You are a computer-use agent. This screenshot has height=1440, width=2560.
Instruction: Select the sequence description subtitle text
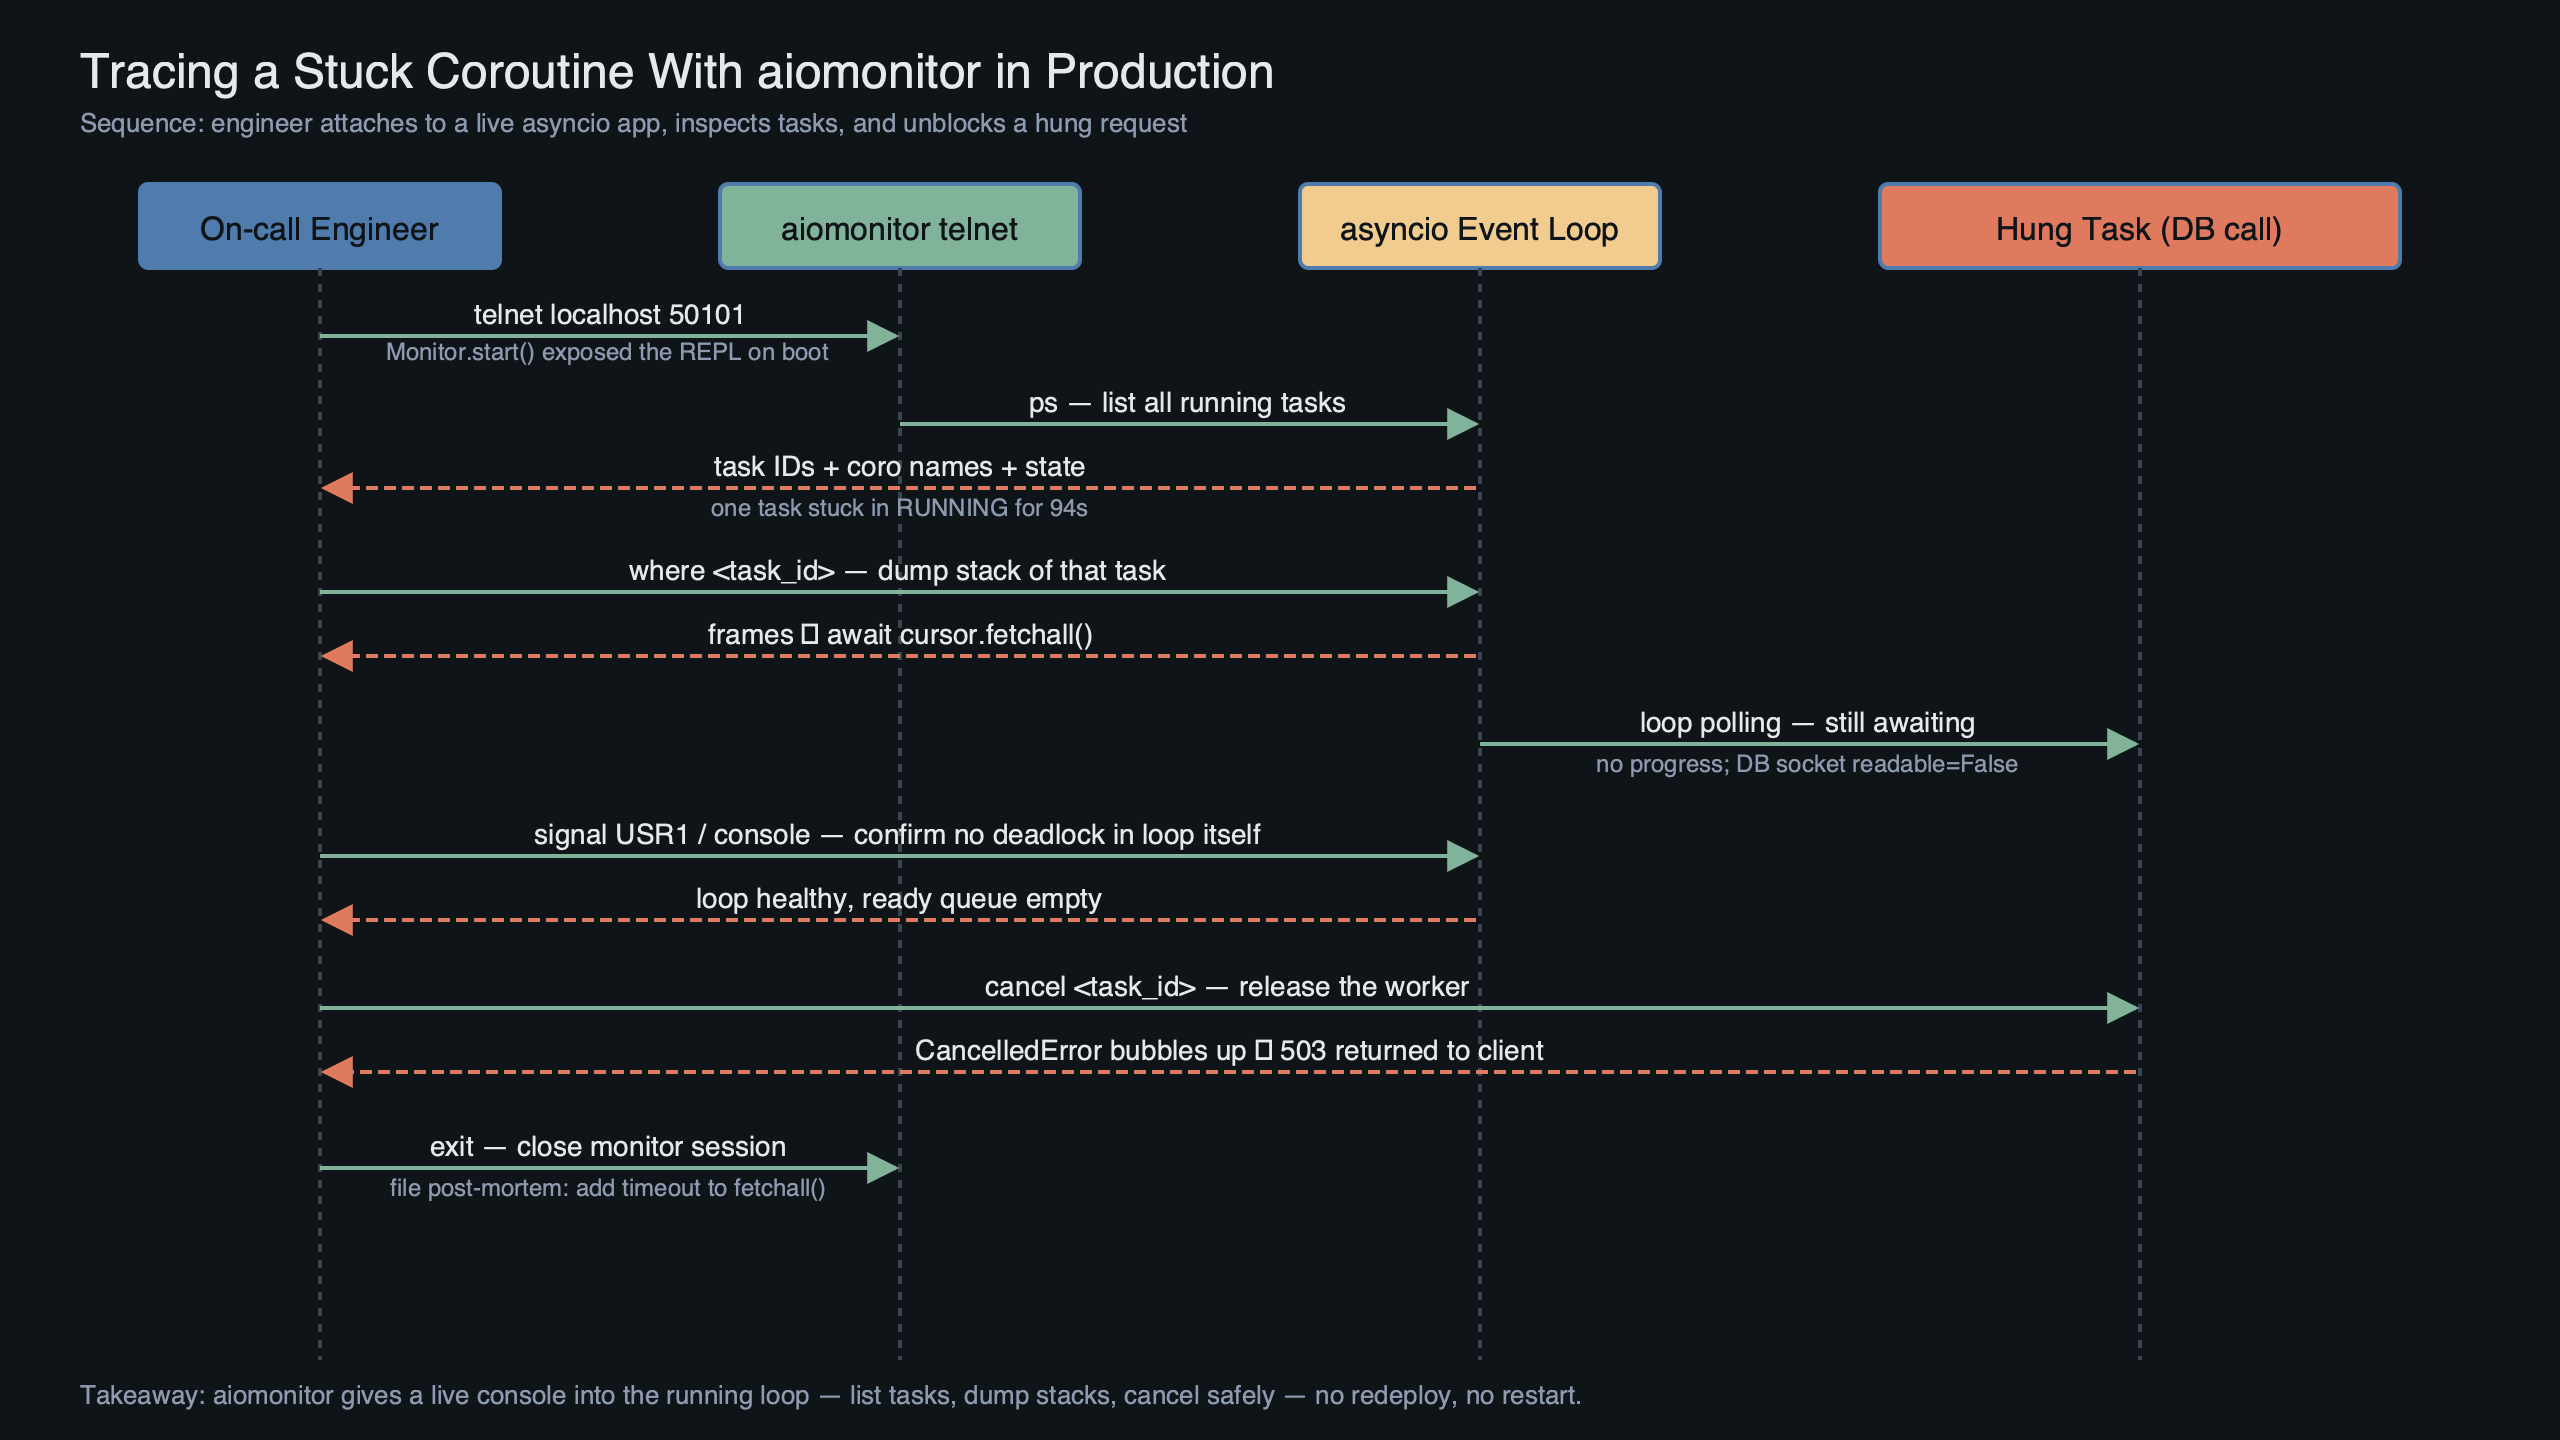tap(634, 123)
